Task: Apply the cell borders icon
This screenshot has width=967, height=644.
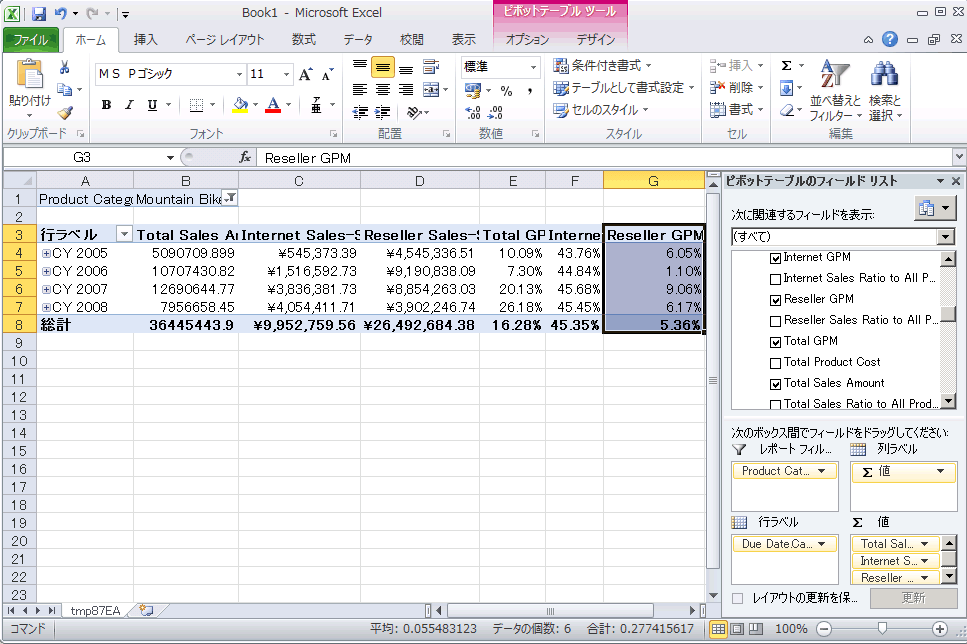Action: (196, 105)
